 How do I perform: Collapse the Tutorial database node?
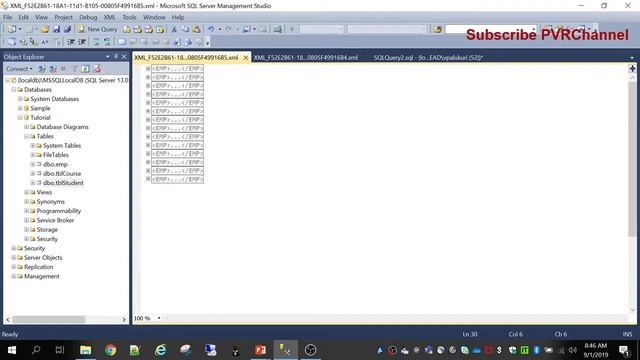20,118
